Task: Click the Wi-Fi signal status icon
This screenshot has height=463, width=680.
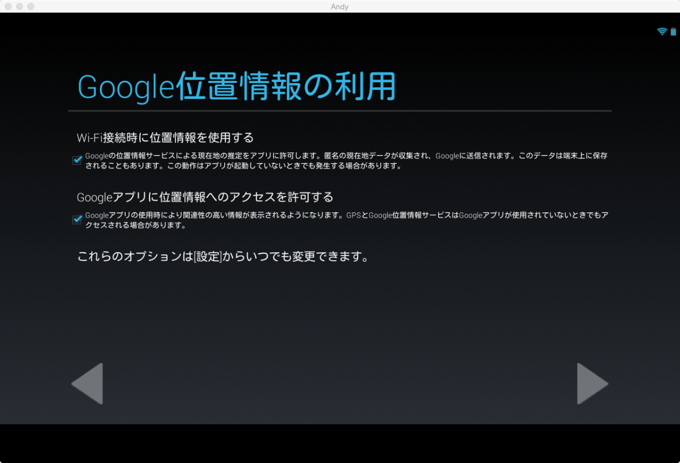Action: click(661, 32)
